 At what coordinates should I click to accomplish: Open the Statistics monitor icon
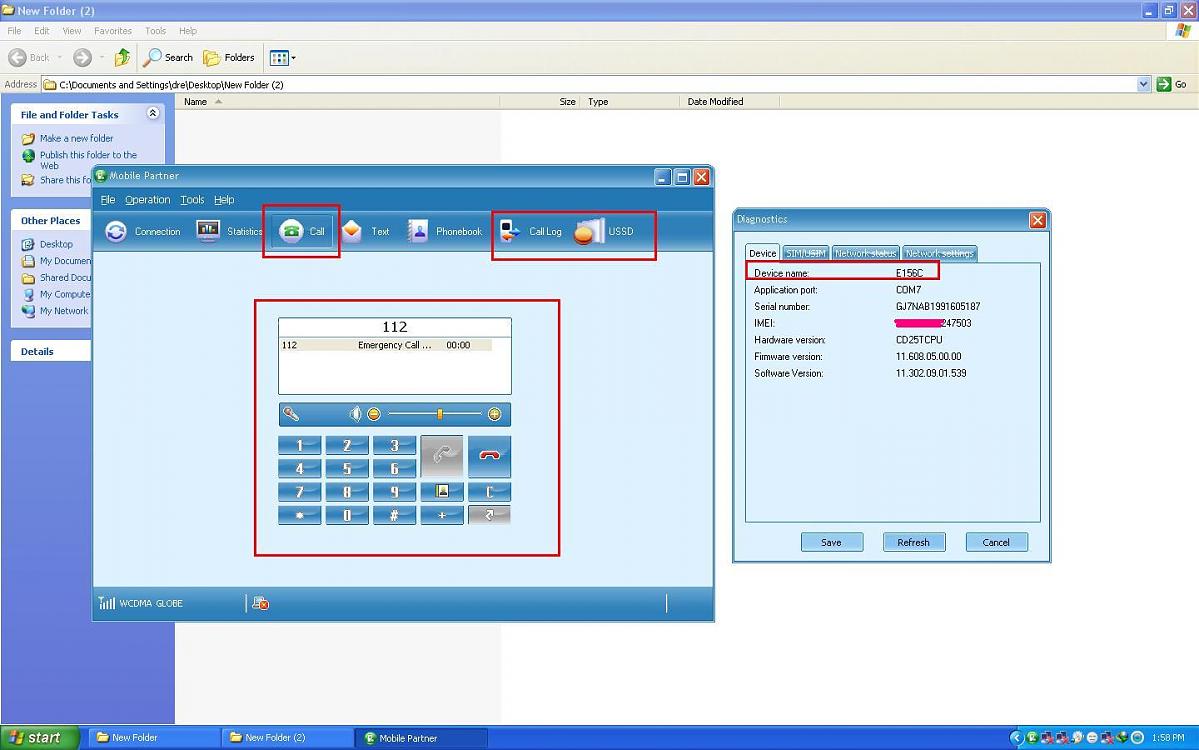coord(208,231)
